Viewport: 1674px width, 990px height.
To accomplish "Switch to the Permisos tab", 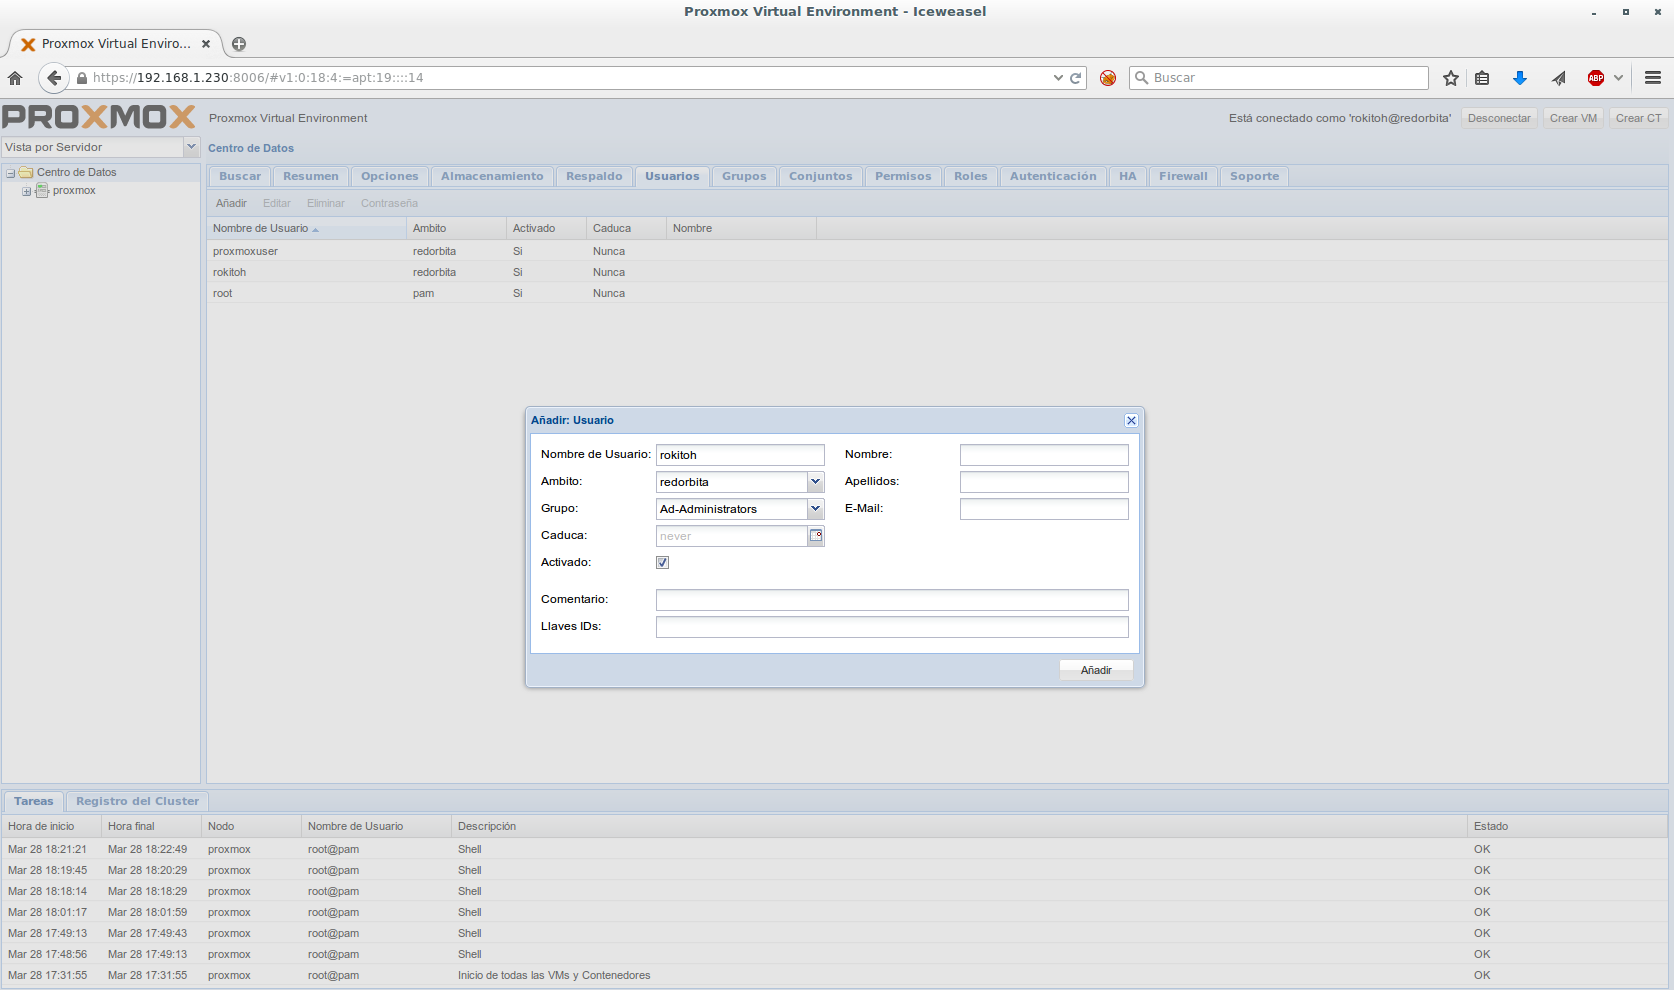I will (x=902, y=176).
